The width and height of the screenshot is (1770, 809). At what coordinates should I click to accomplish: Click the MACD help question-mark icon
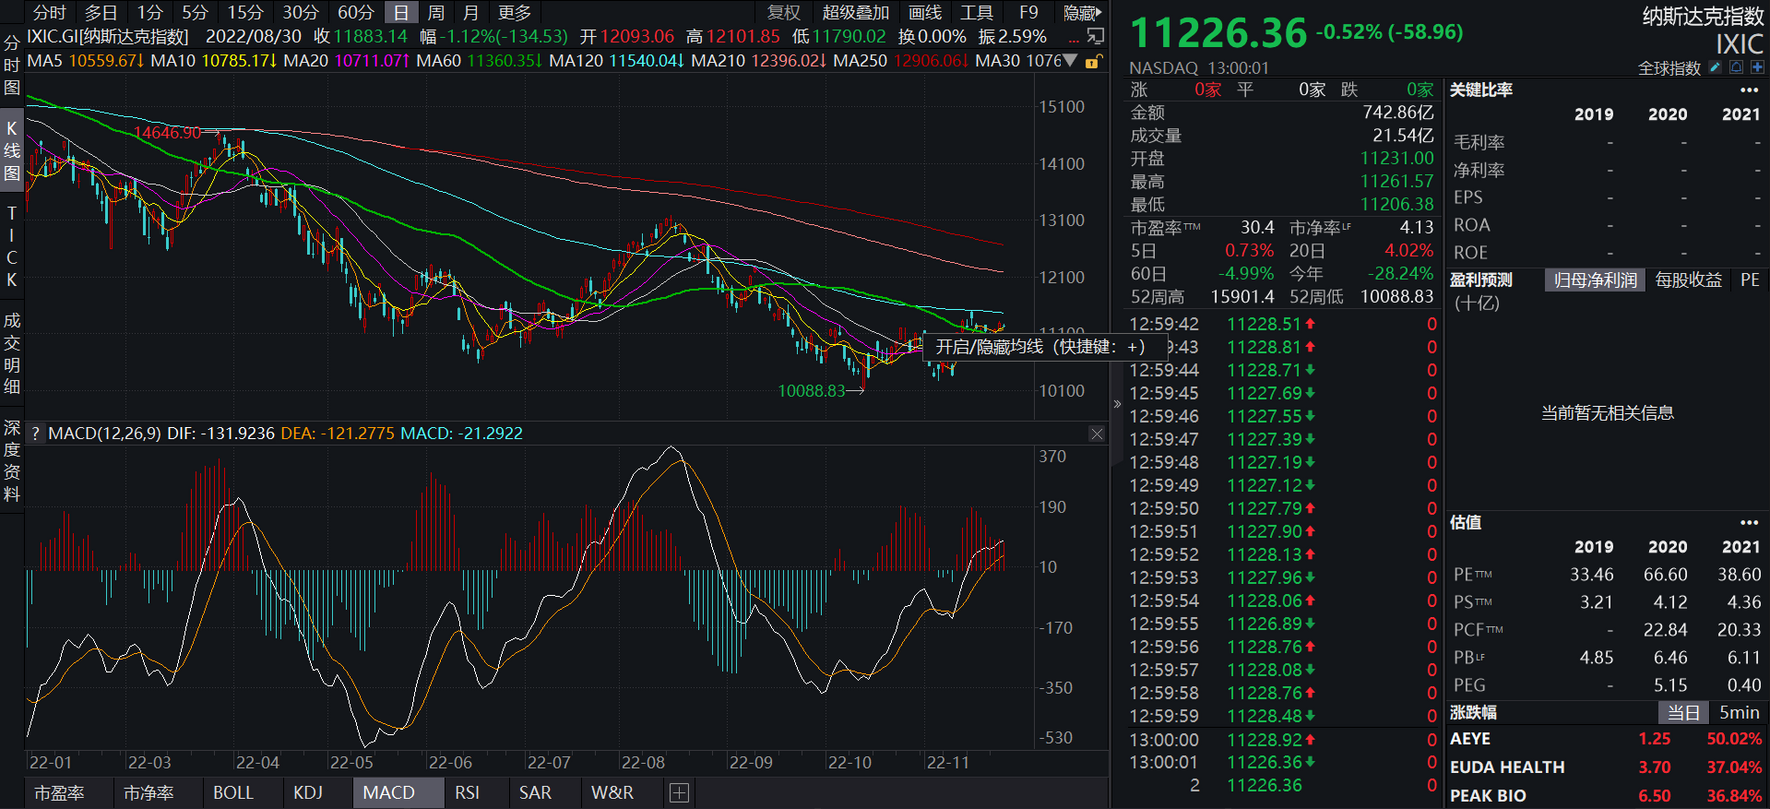pyautogui.click(x=35, y=433)
